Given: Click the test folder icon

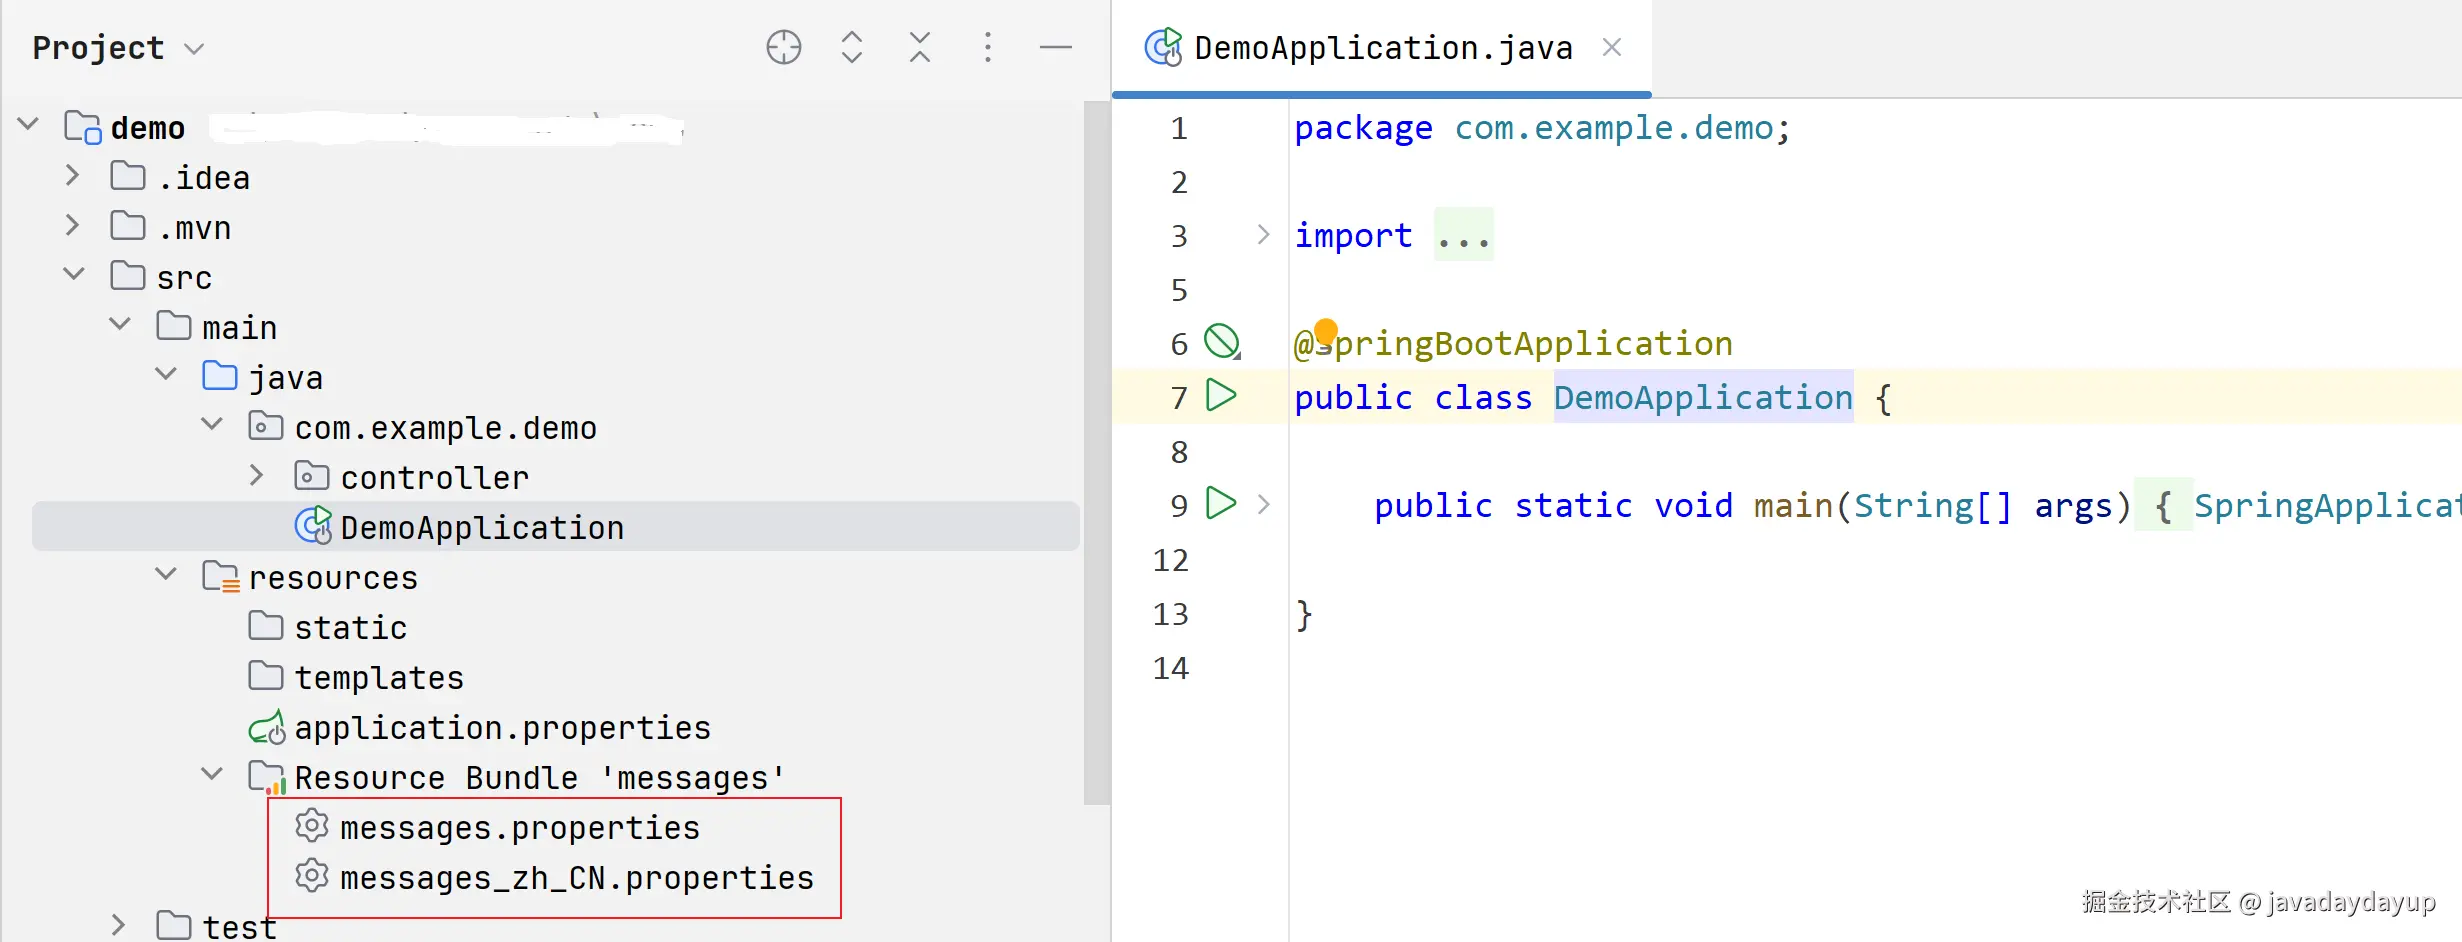Looking at the screenshot, I should [174, 926].
